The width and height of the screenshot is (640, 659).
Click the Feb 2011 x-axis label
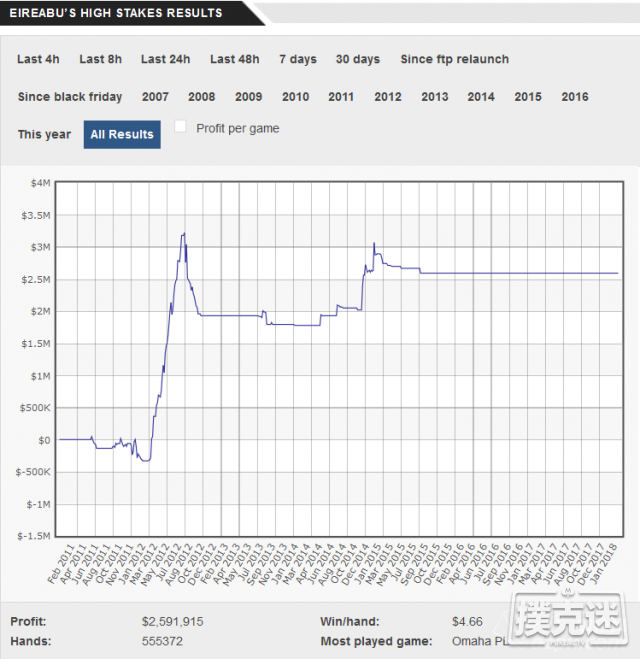[61, 563]
